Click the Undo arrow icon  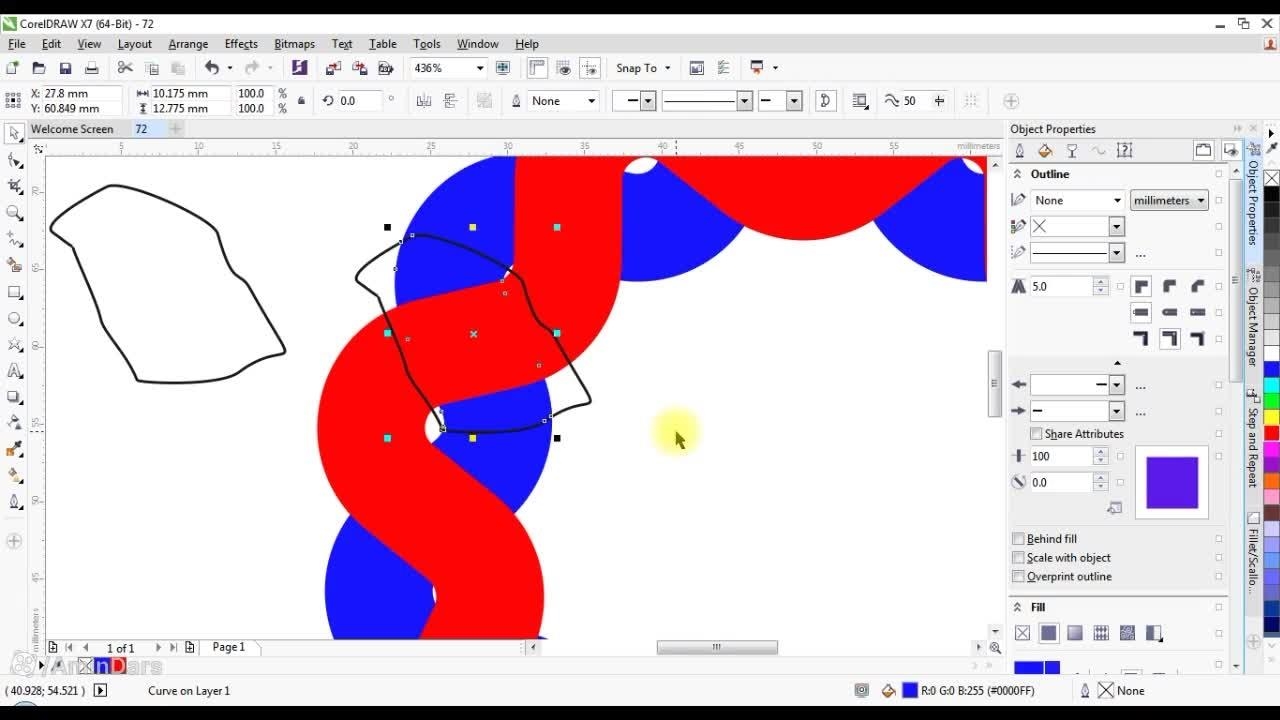[212, 68]
